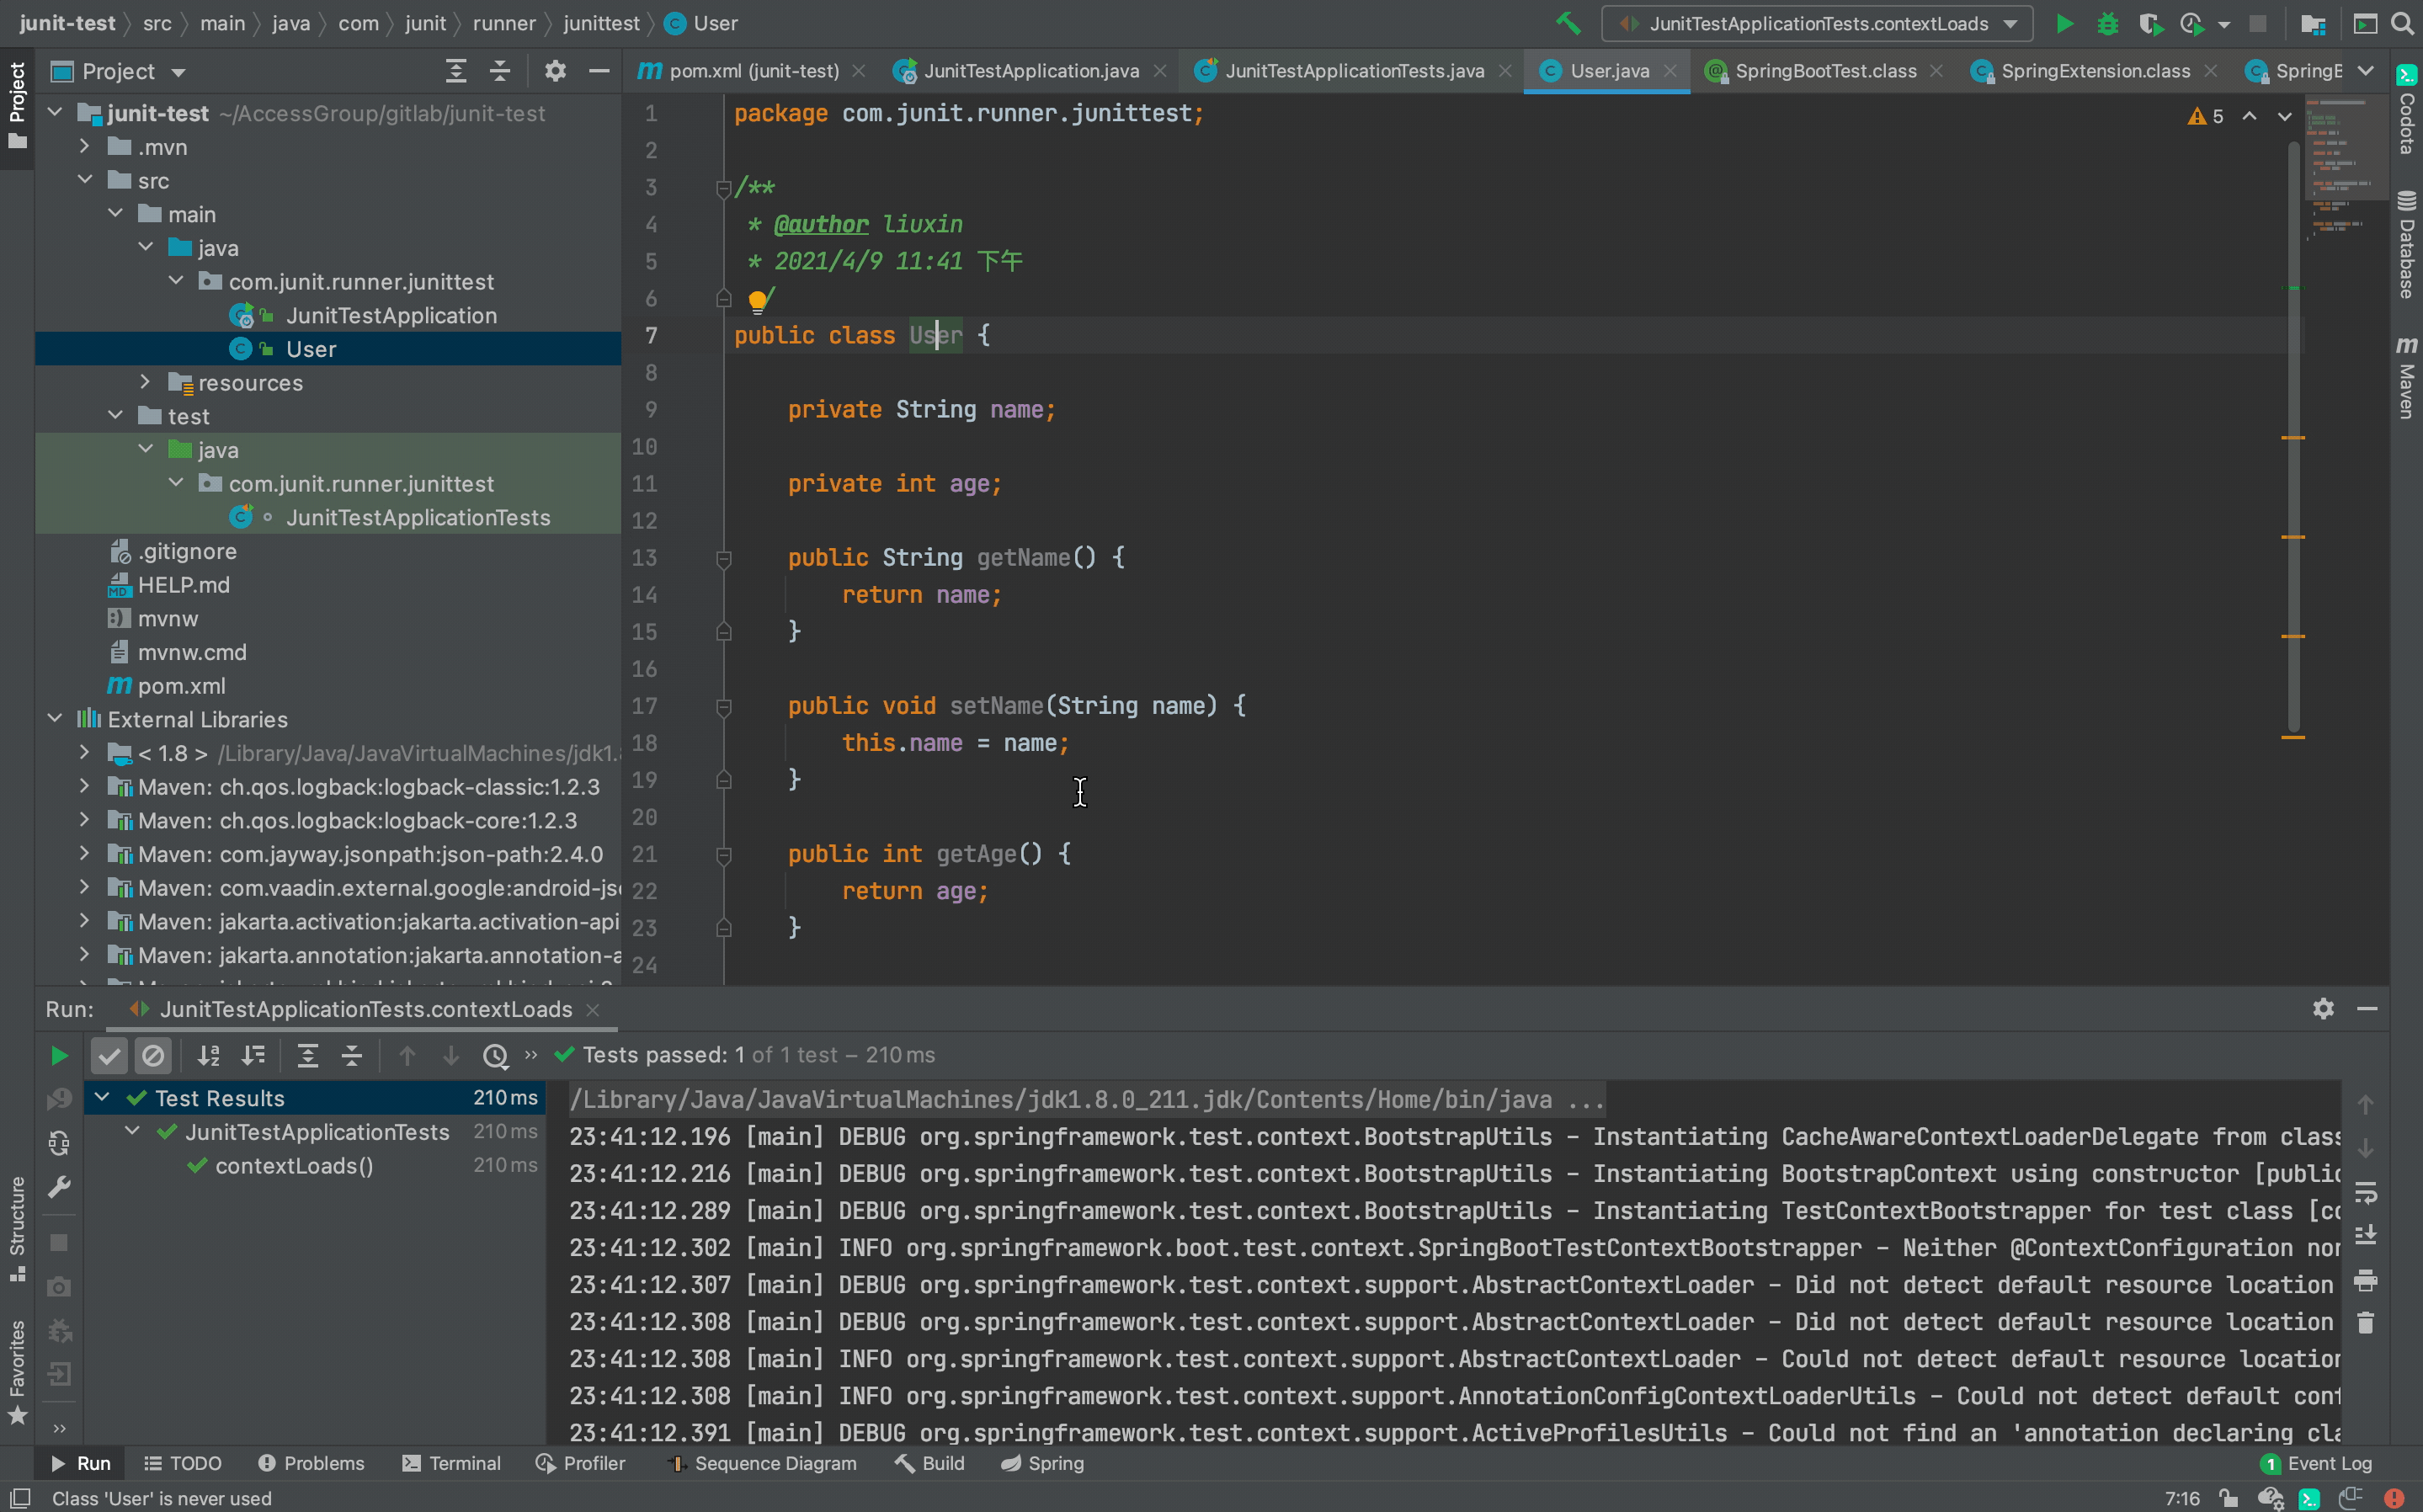
Task: Switch to the JunitTestApplicationTests.java tab
Action: [1353, 71]
